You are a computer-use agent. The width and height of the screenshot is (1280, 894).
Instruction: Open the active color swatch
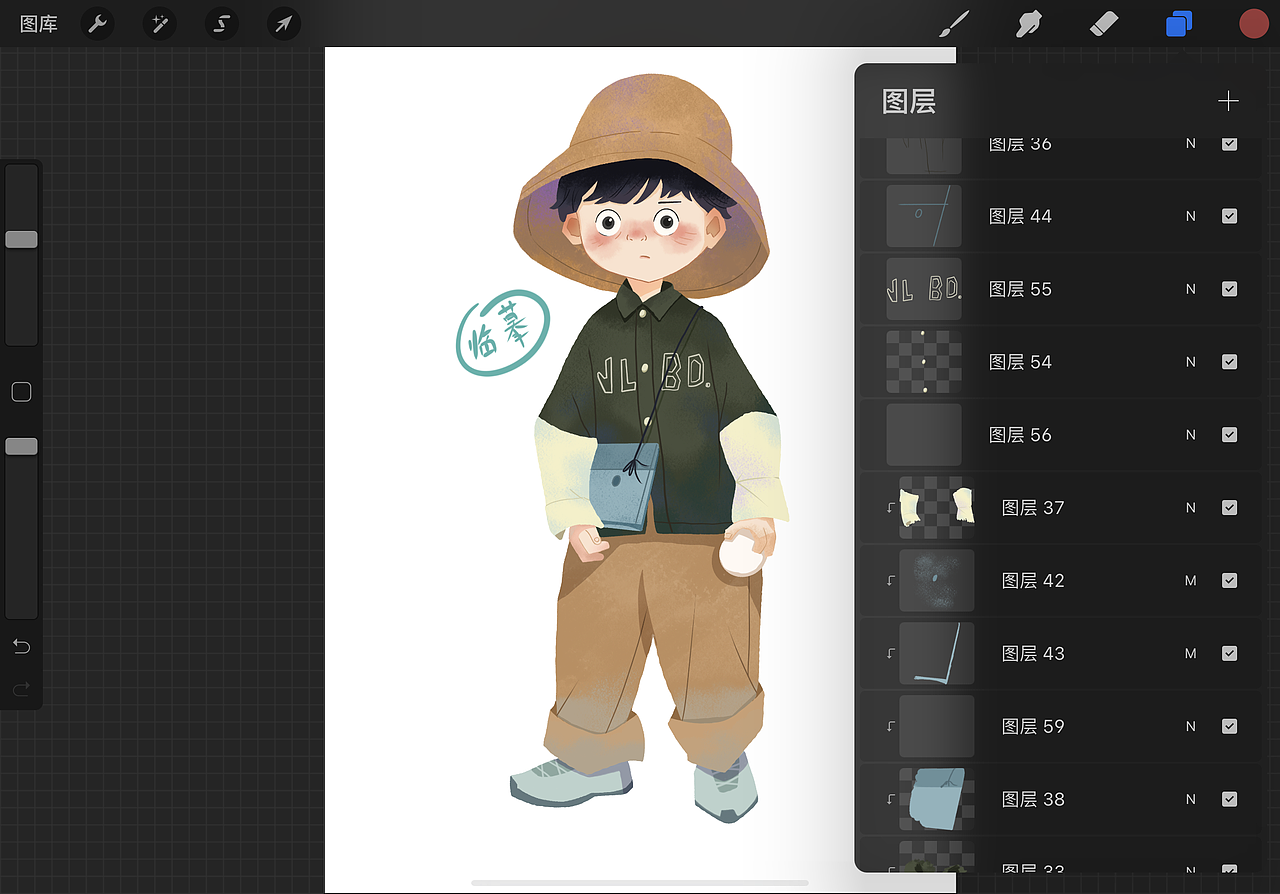pyautogui.click(x=1253, y=24)
